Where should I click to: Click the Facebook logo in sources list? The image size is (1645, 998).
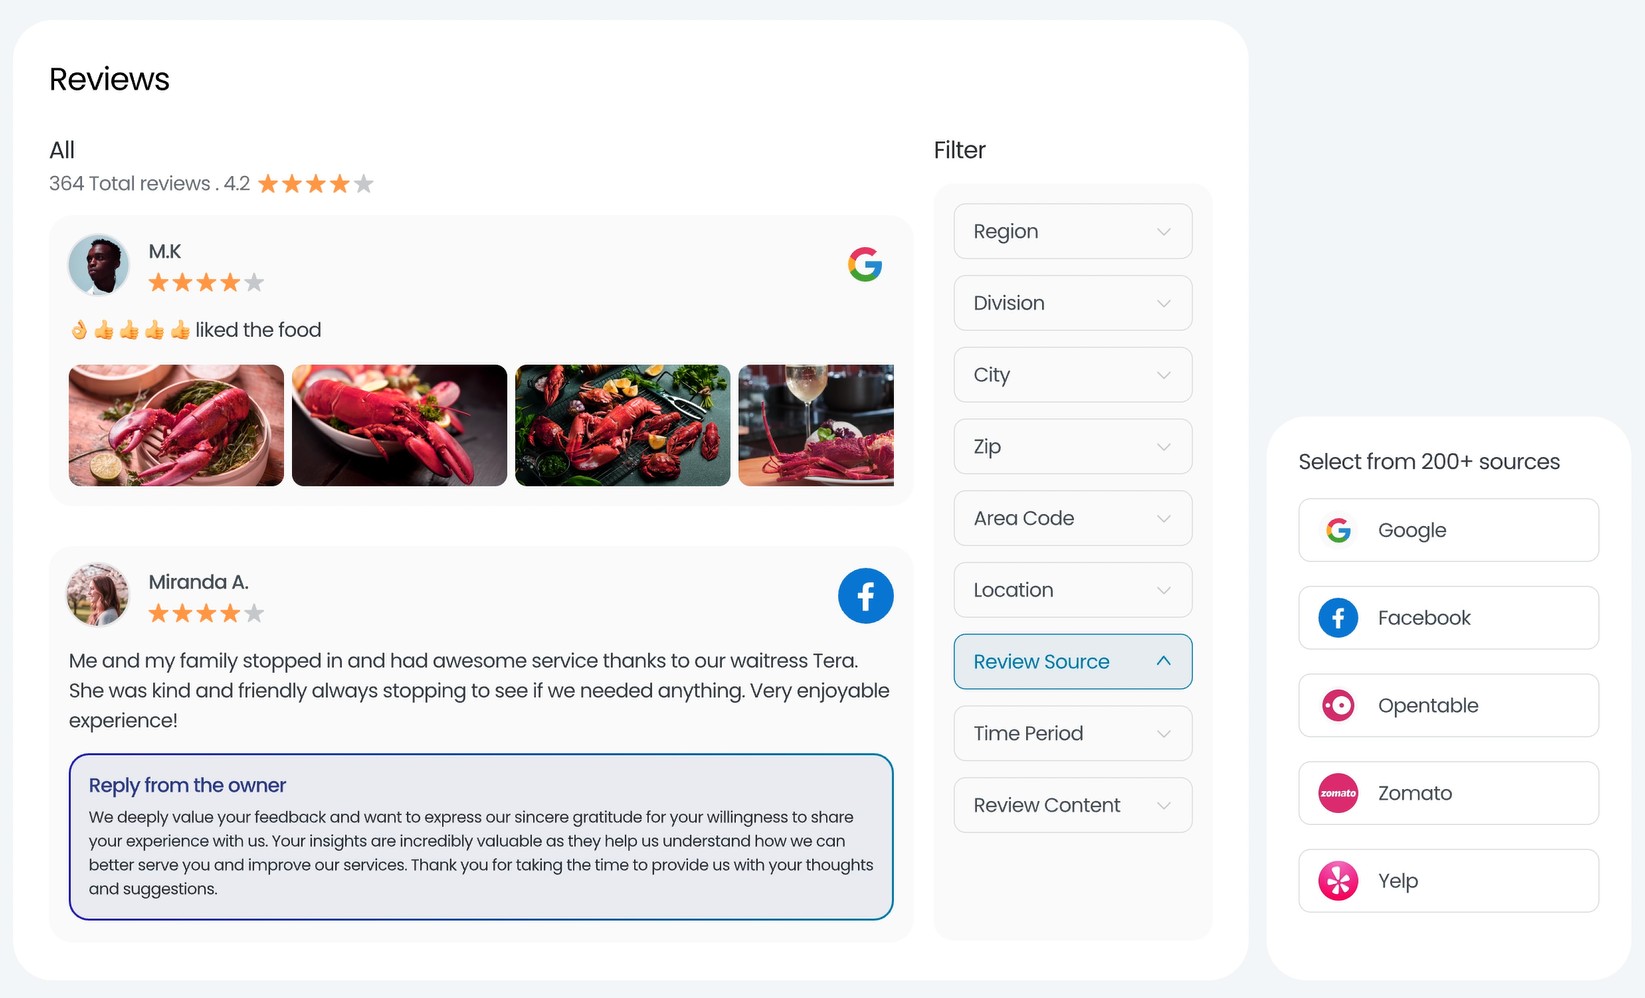(1338, 618)
